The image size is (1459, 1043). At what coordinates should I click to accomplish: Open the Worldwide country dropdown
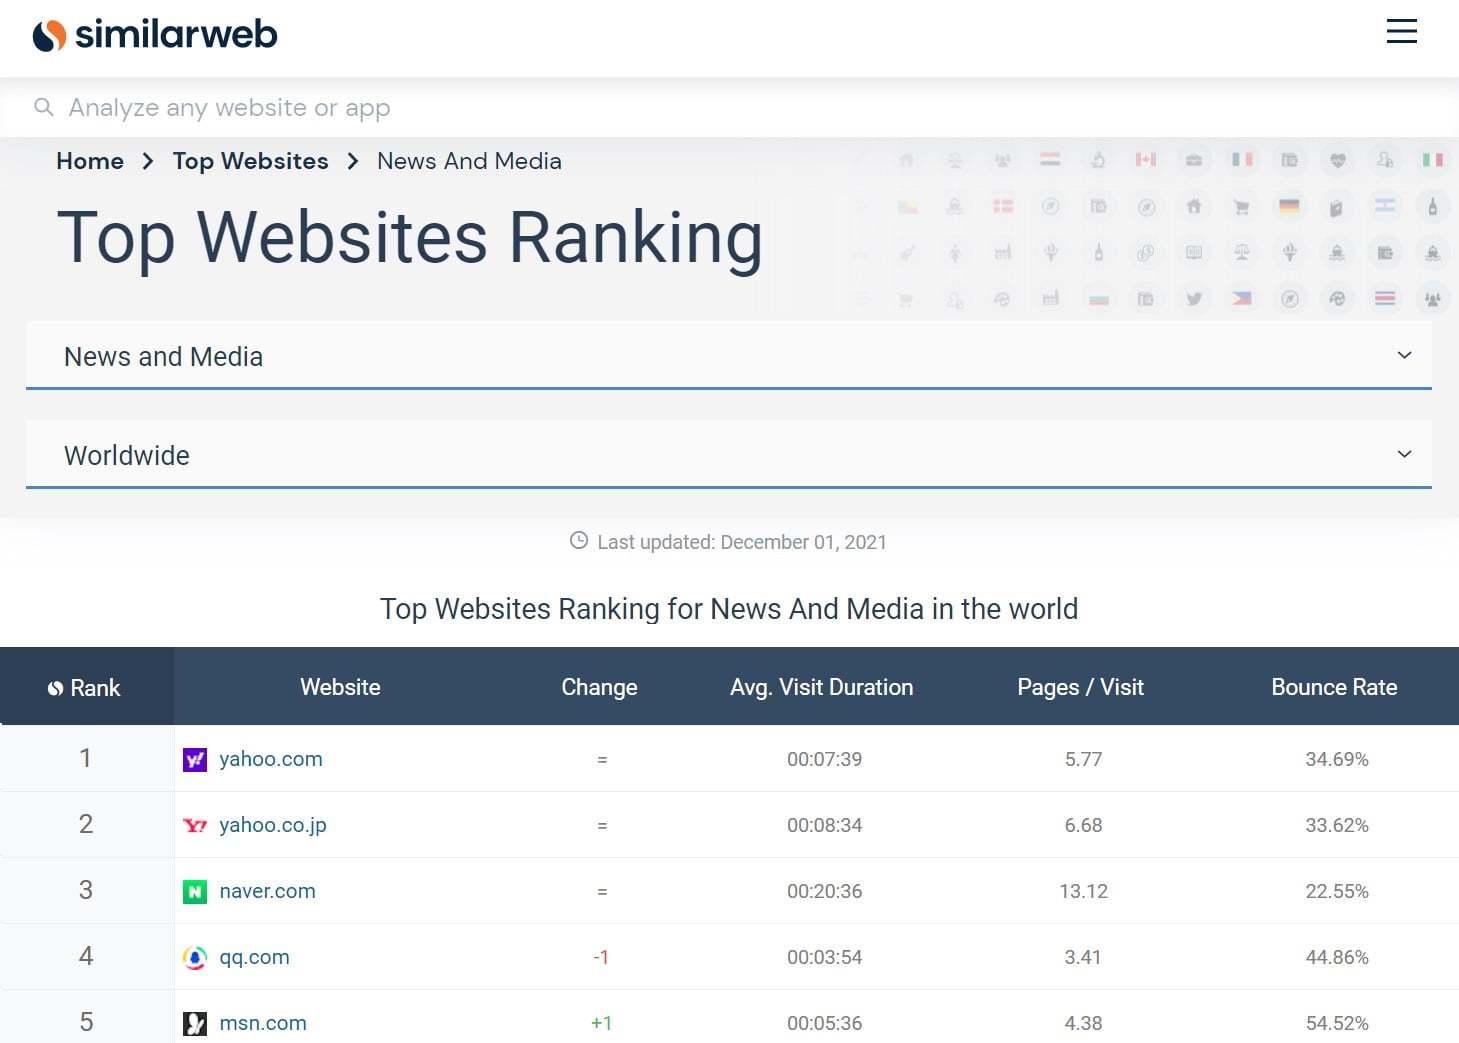729,455
